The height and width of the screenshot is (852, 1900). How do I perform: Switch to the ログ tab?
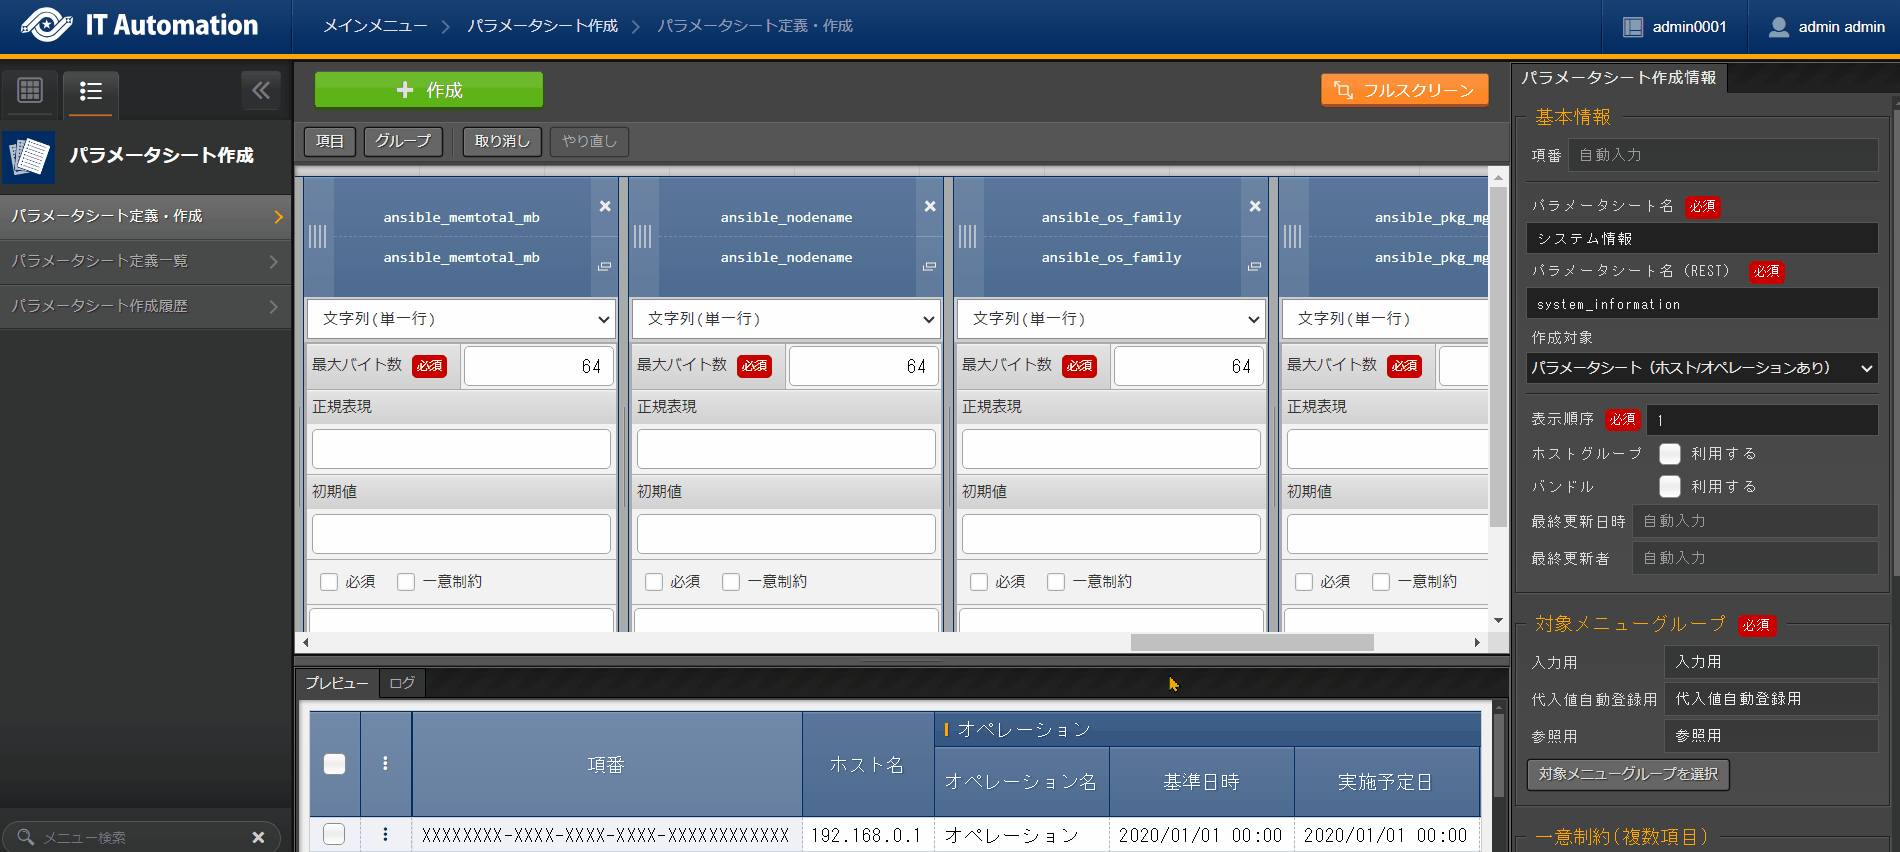coord(402,683)
